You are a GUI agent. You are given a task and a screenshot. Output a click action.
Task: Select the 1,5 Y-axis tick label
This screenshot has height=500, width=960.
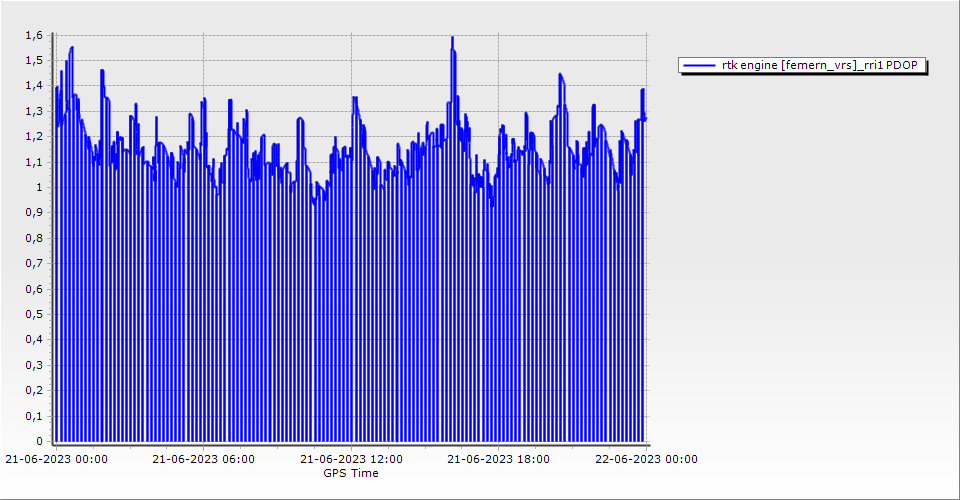pos(34,60)
